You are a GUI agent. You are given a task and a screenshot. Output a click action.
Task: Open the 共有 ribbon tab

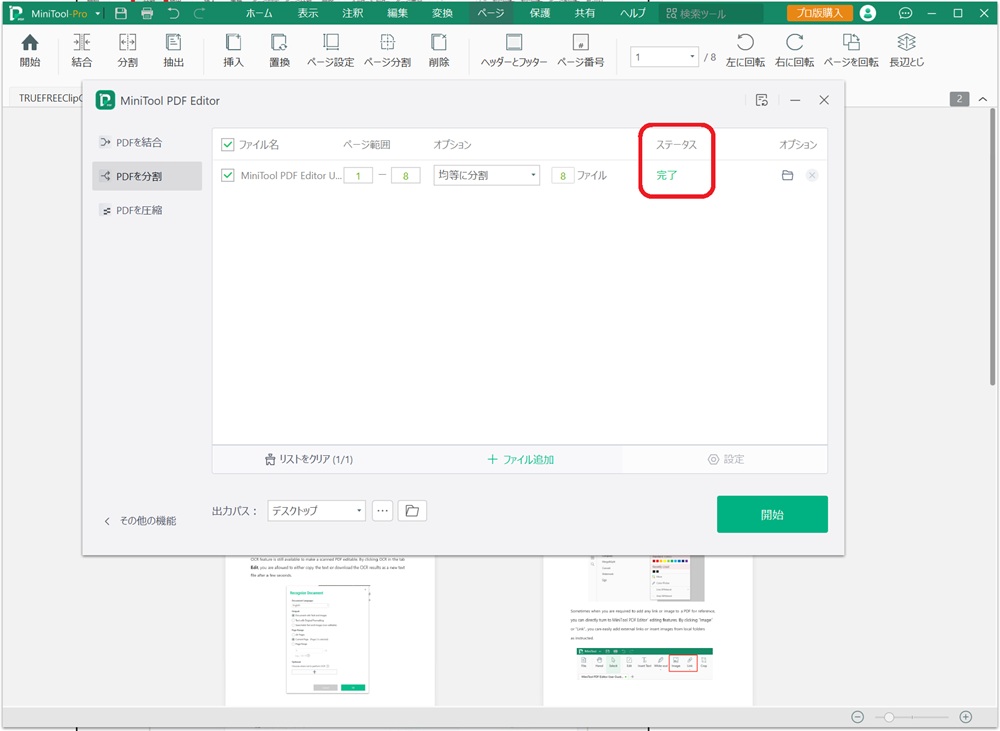(584, 13)
